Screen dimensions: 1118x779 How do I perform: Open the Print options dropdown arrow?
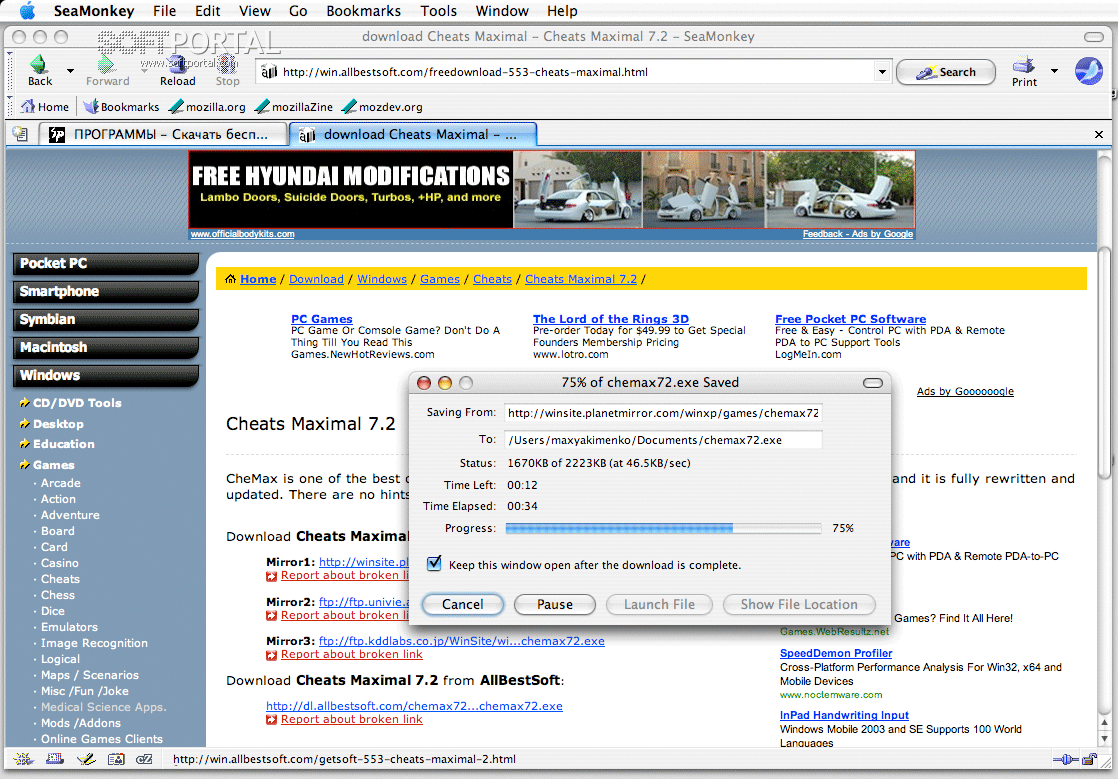coord(1054,71)
